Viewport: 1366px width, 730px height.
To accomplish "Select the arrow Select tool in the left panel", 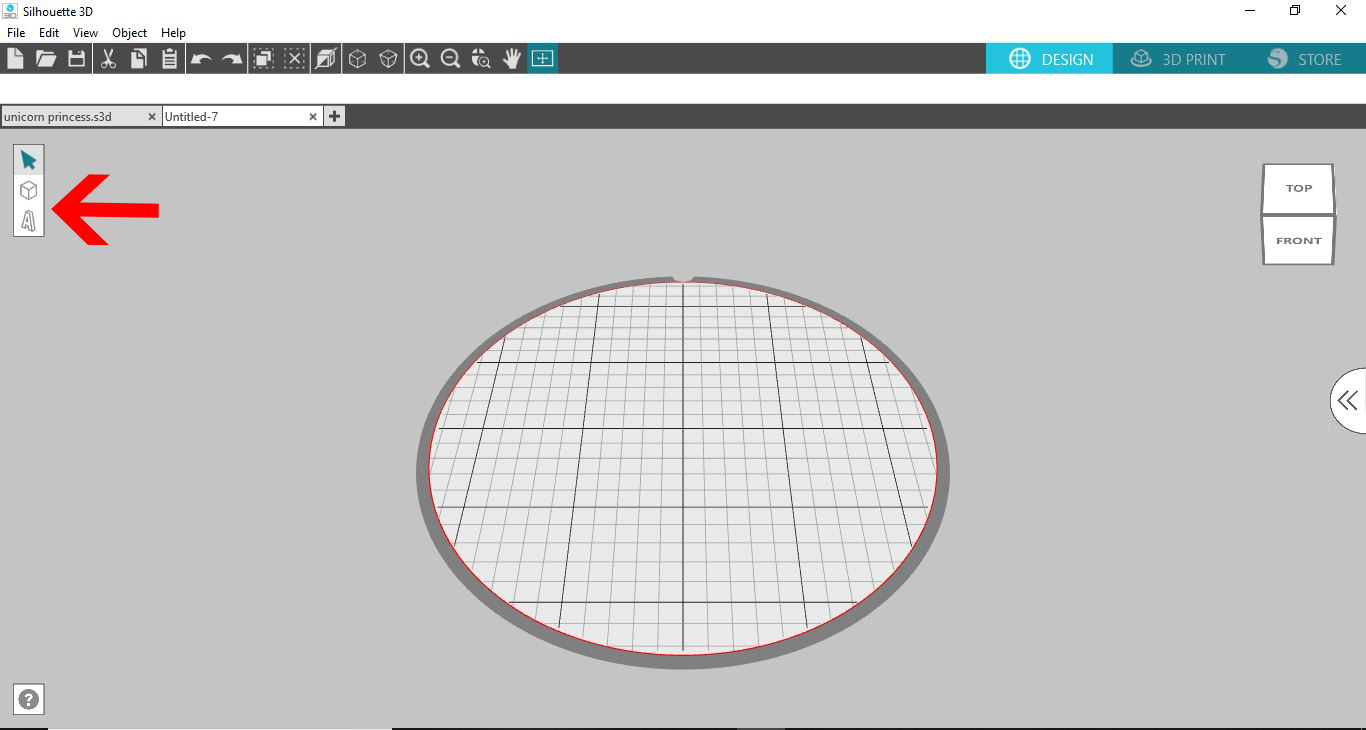I will (x=29, y=160).
